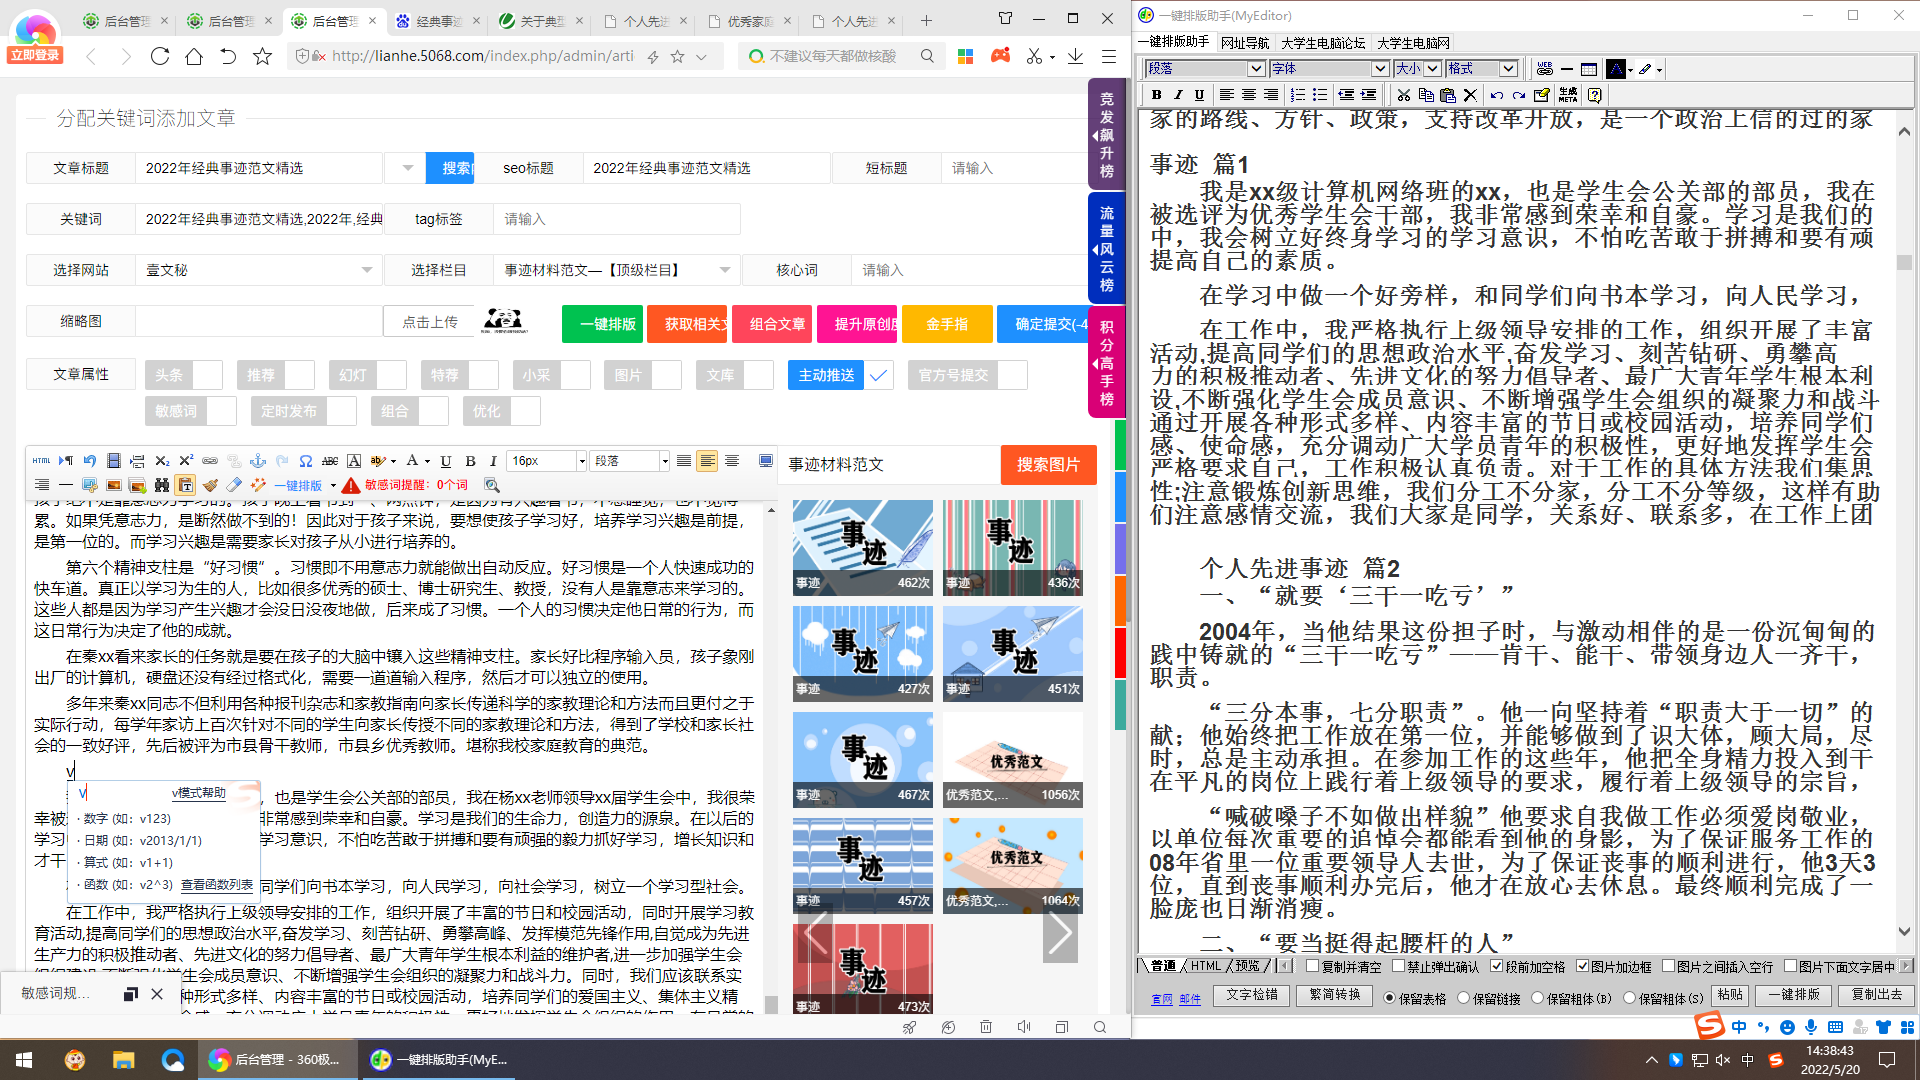This screenshot has height=1080, width=1920.
Task: Click the WEB hyperlink icon in MyEditor
Action: click(x=1545, y=69)
